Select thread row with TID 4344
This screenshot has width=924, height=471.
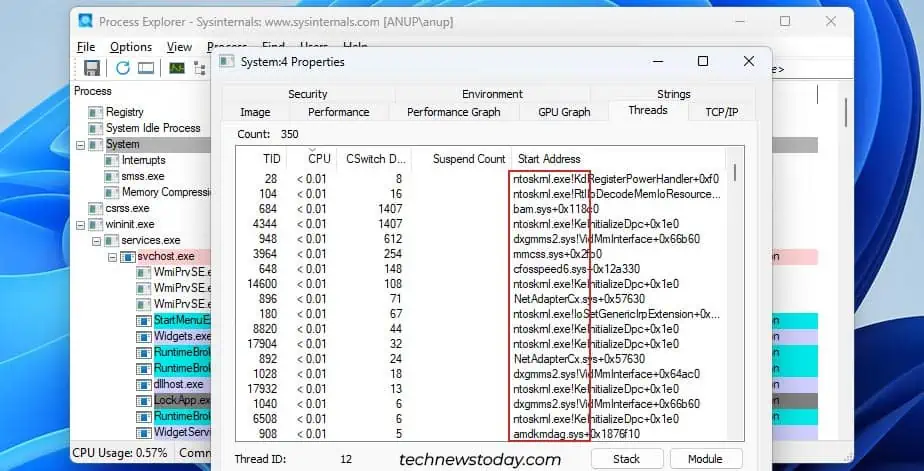pos(481,224)
